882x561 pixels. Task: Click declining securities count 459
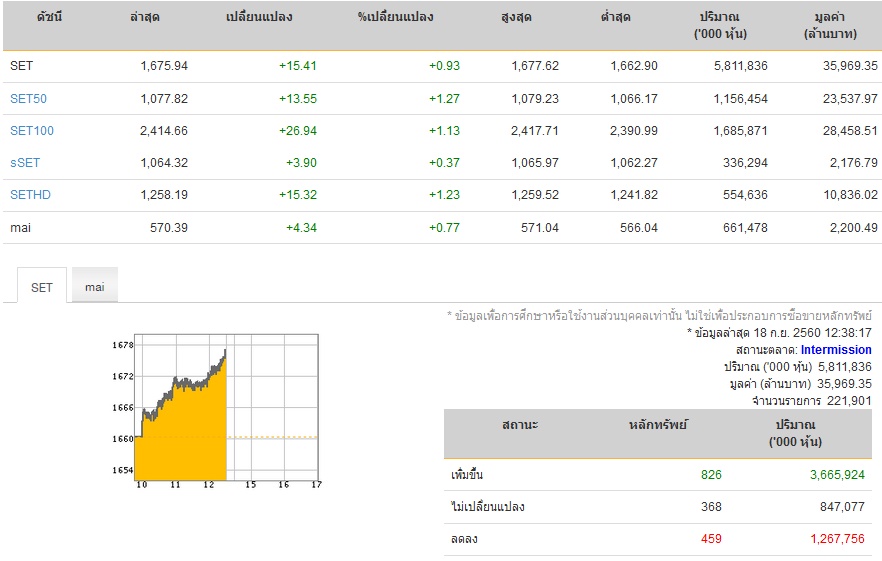pyautogui.click(x=711, y=538)
